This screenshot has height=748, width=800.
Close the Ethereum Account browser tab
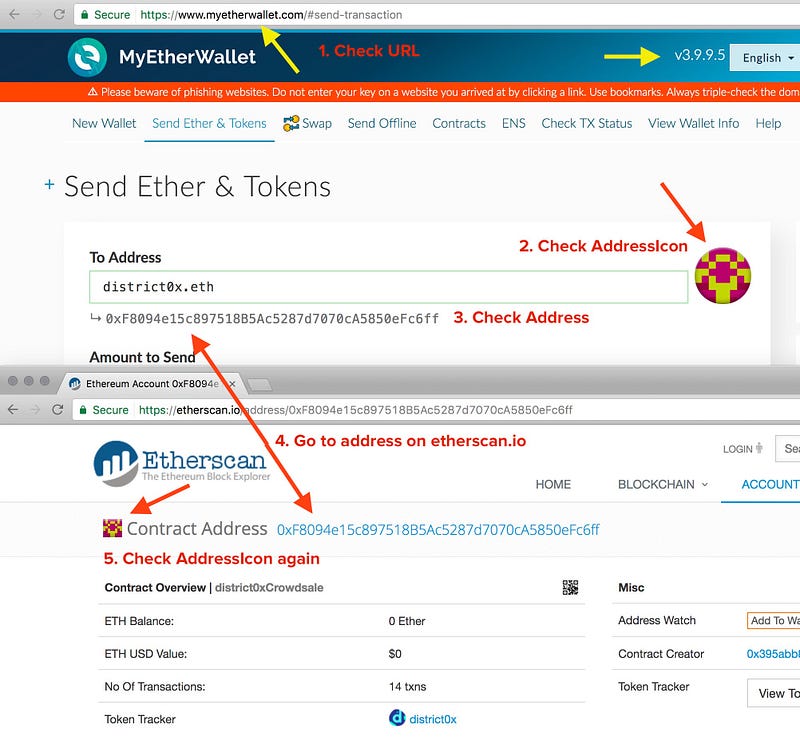coord(232,384)
